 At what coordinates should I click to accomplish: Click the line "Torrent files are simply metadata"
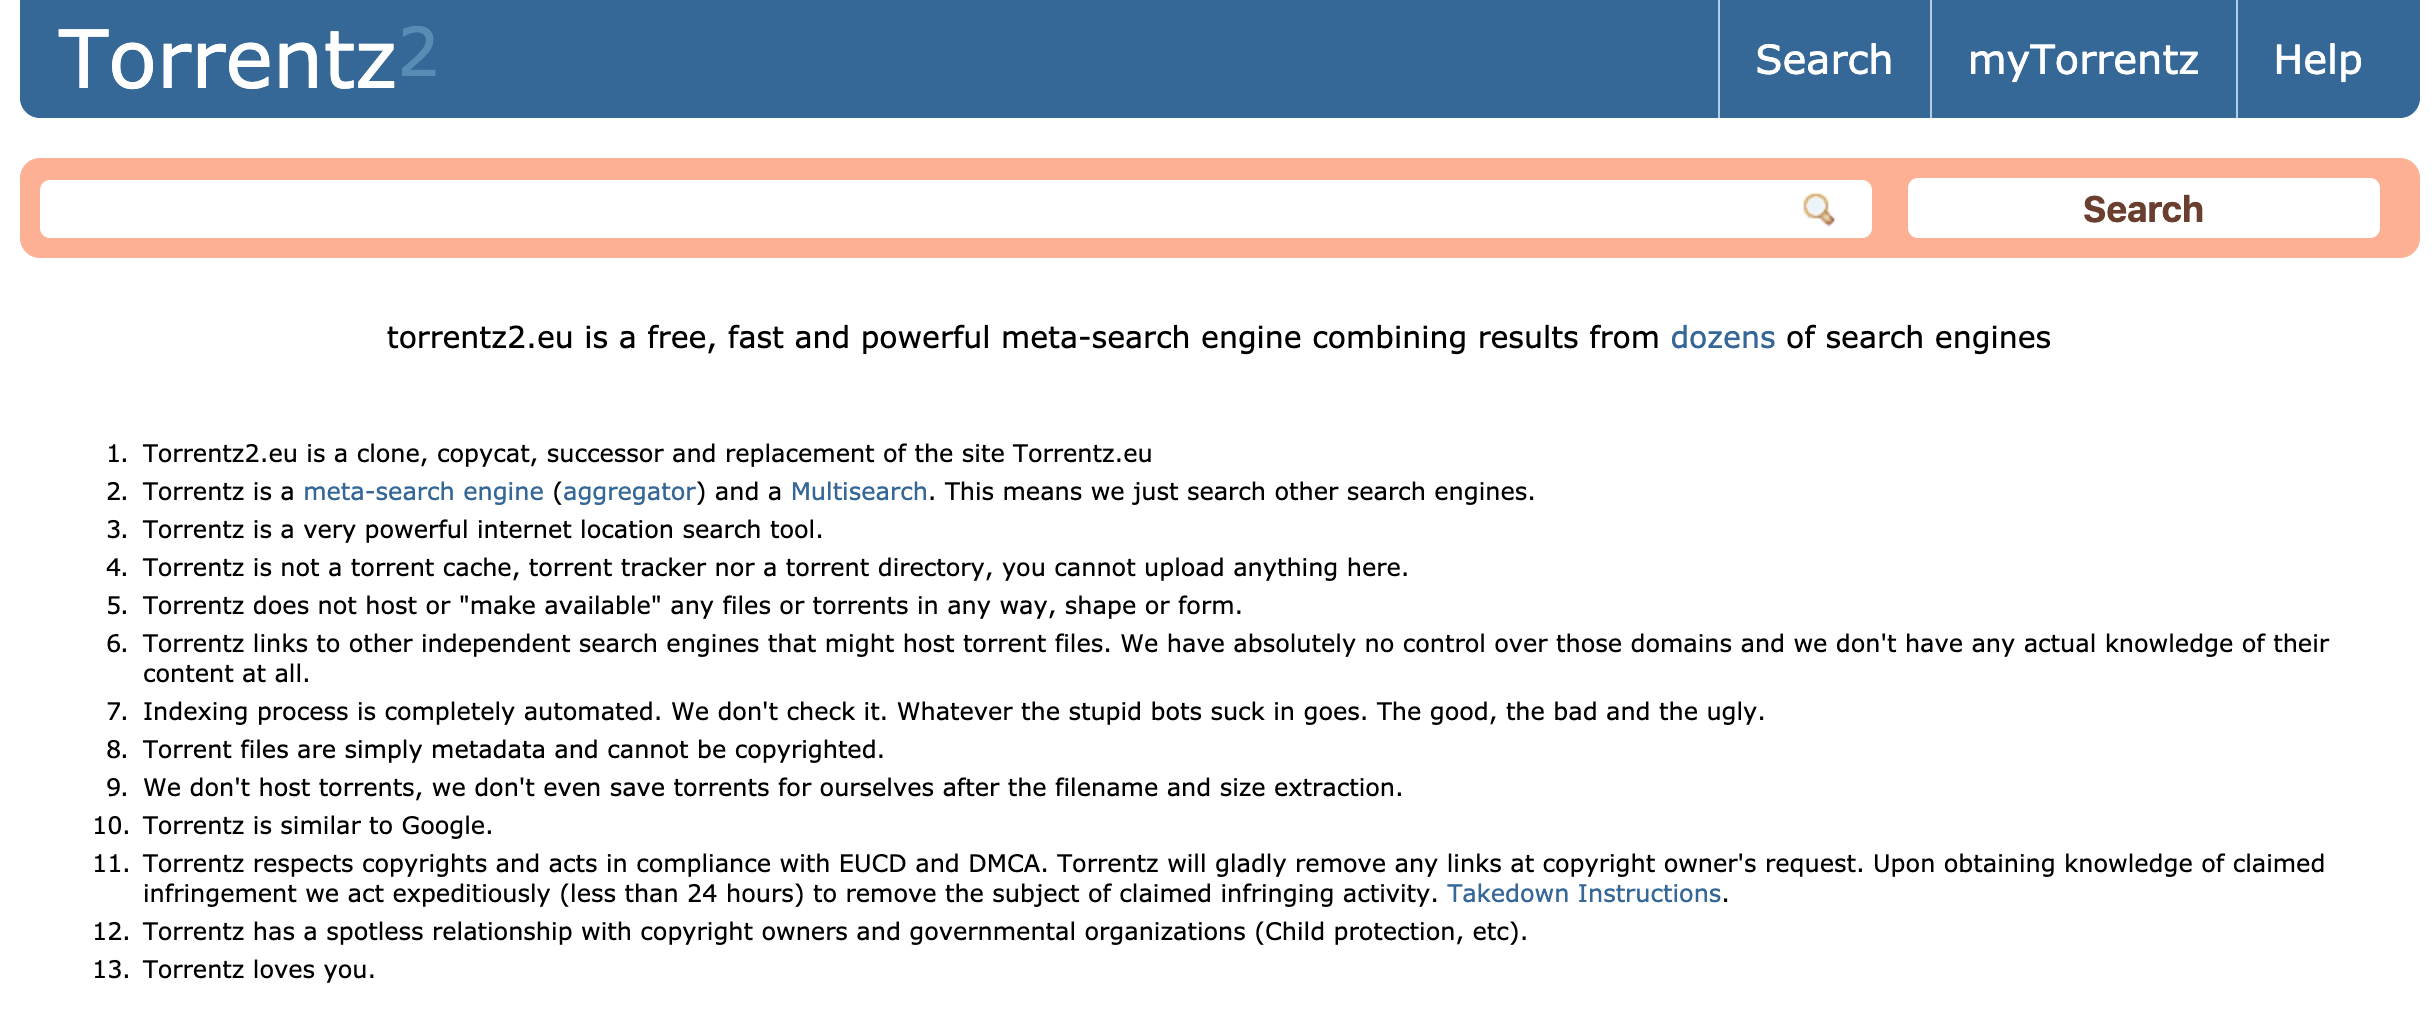(x=513, y=750)
